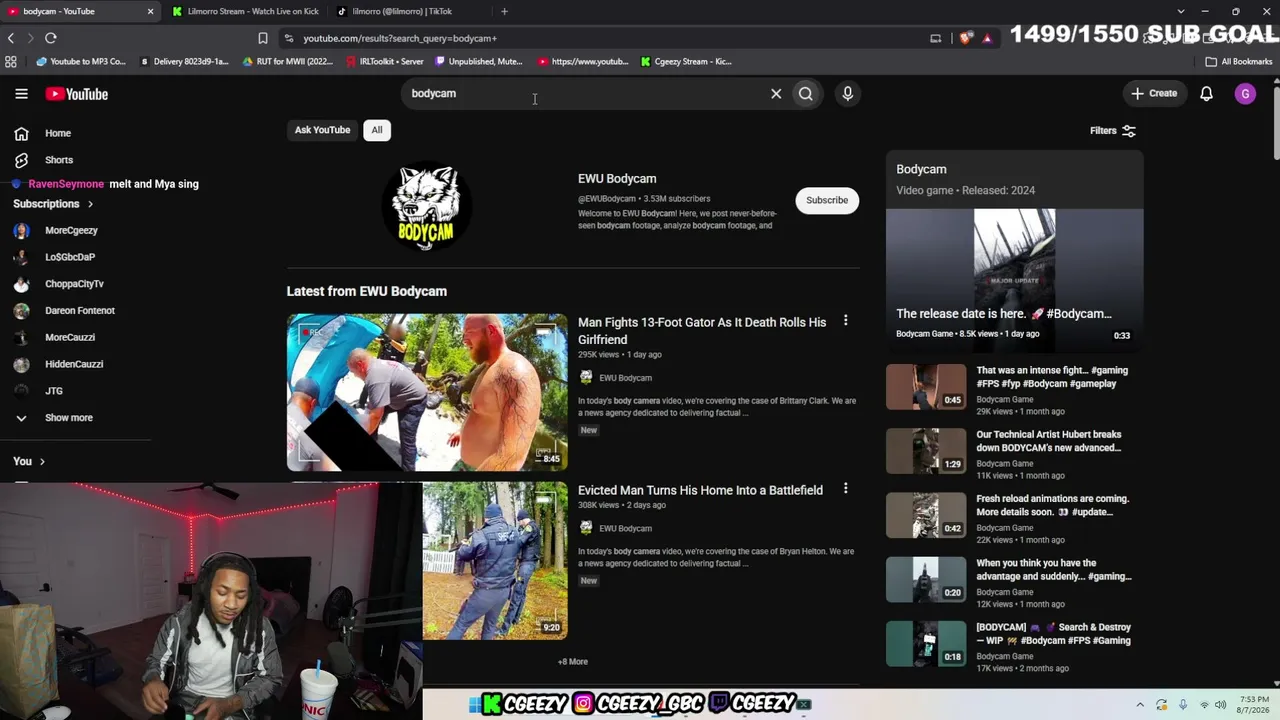Image resolution: width=1280 pixels, height=720 pixels.
Task: Open the Man Fights 13-Foot Gator title
Action: (x=702, y=331)
